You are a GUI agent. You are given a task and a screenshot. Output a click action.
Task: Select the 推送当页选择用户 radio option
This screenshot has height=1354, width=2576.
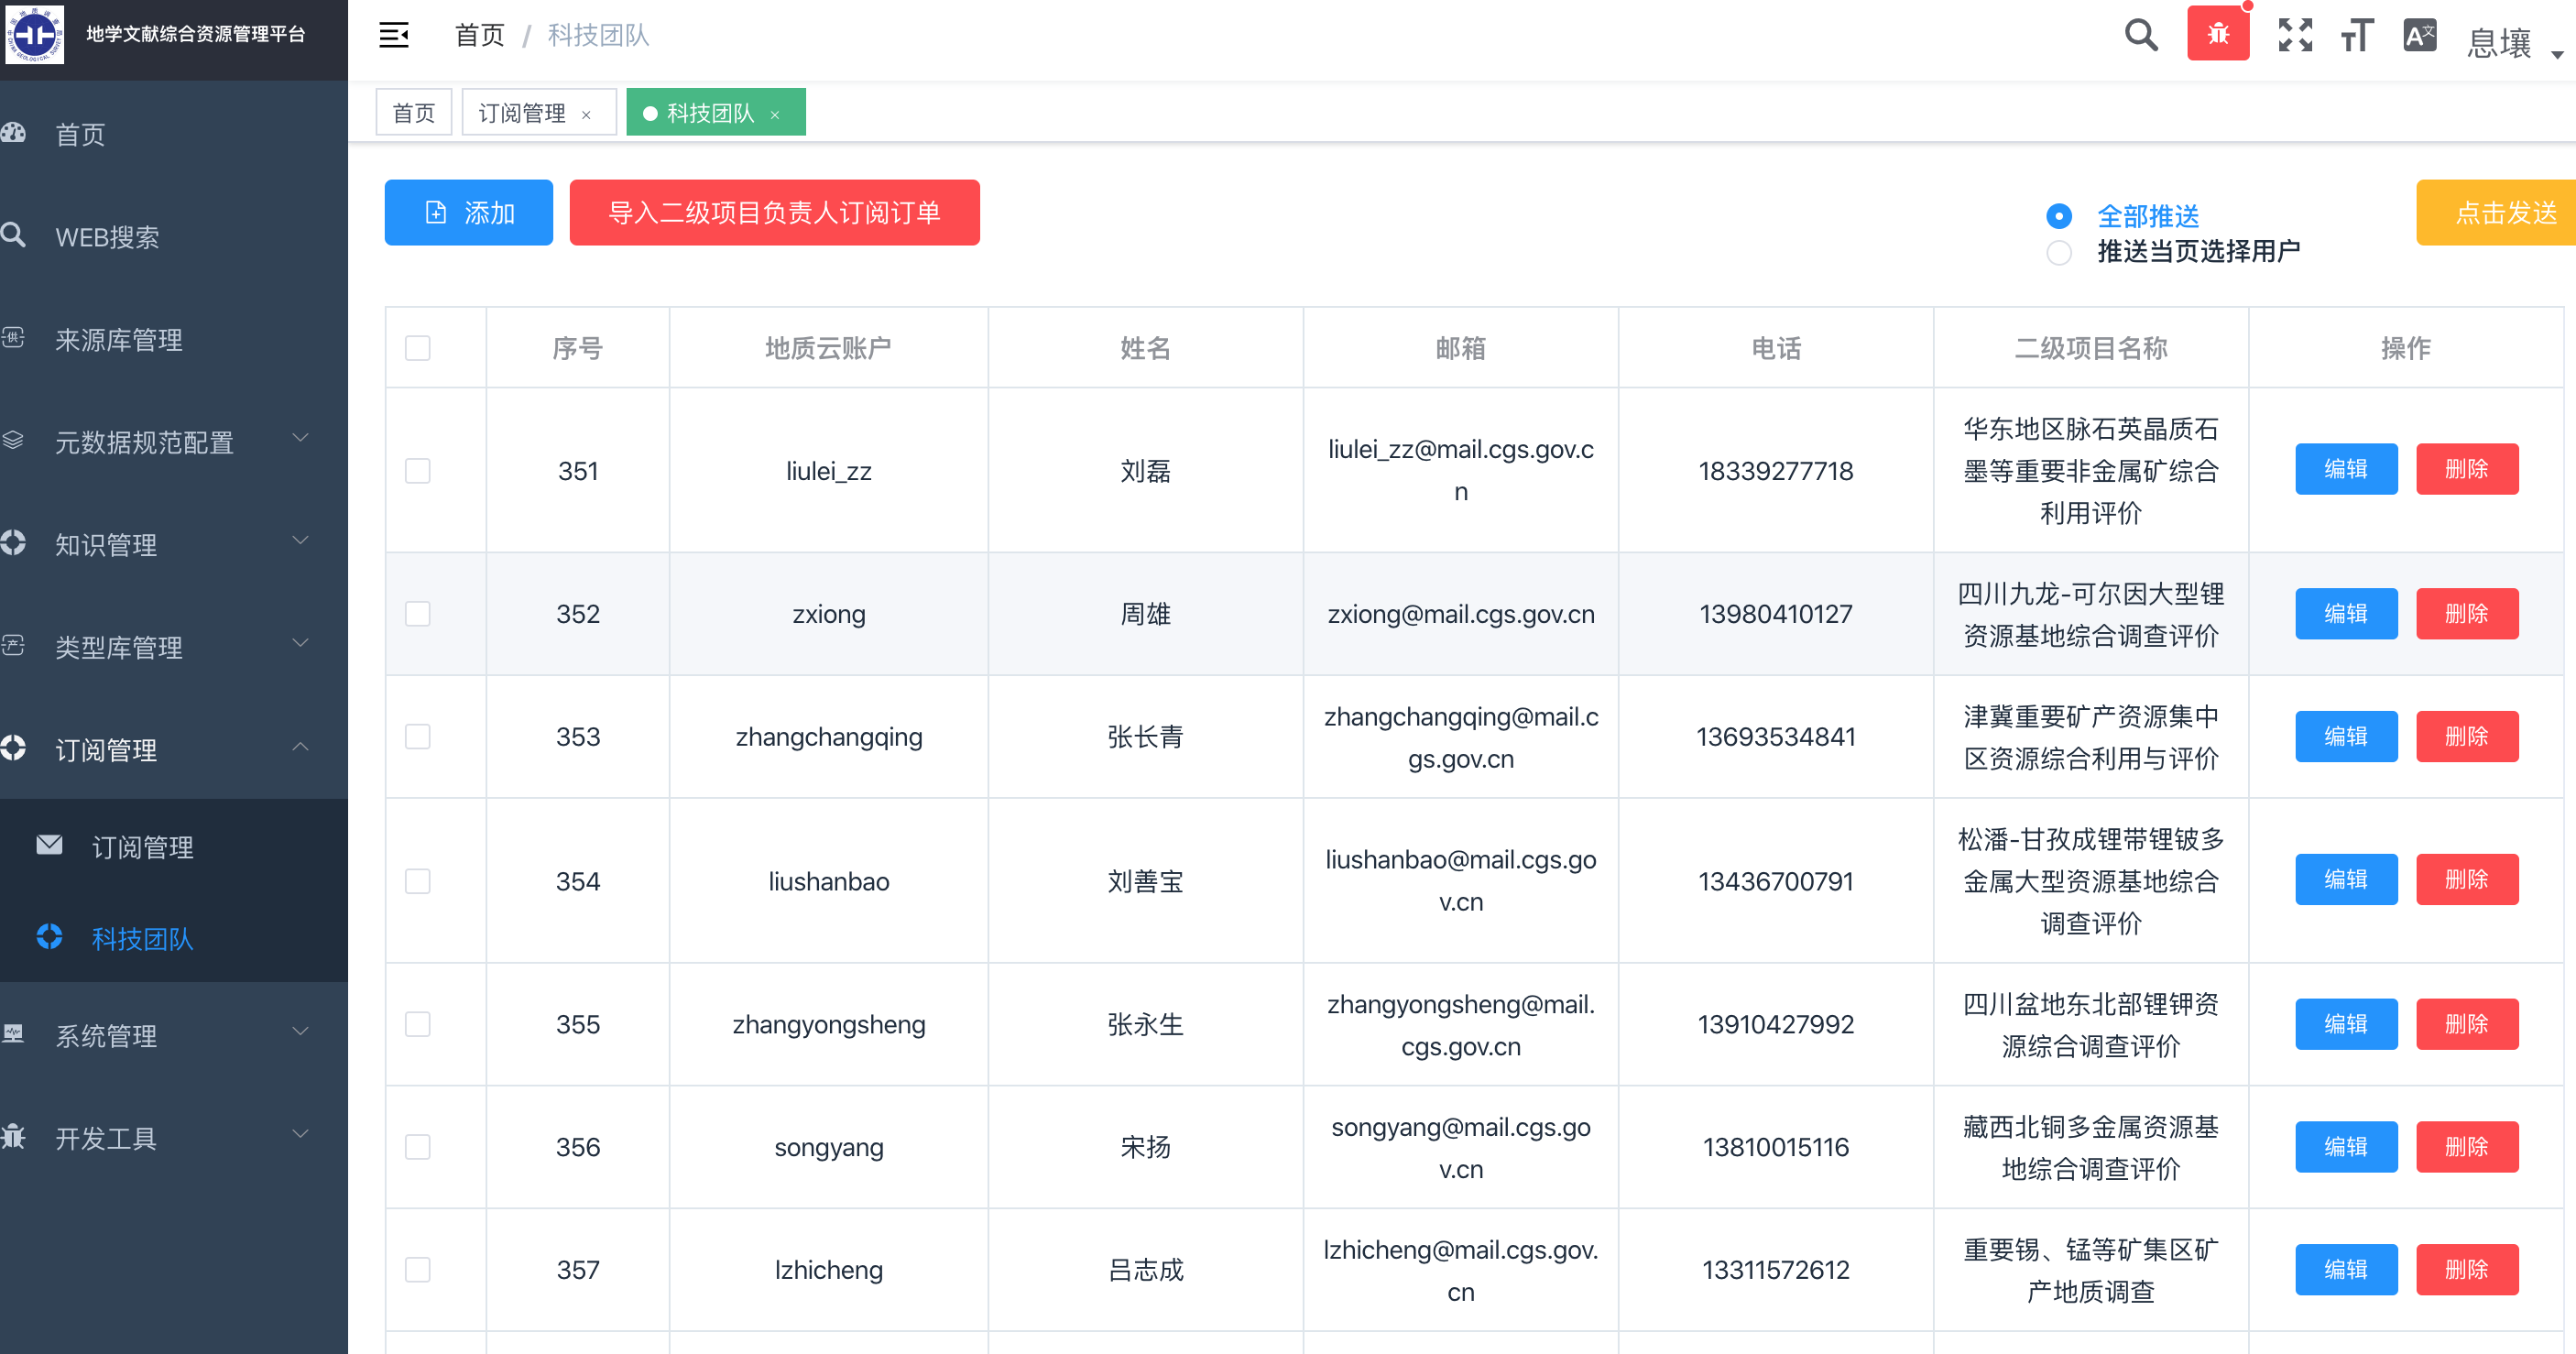(x=2058, y=252)
